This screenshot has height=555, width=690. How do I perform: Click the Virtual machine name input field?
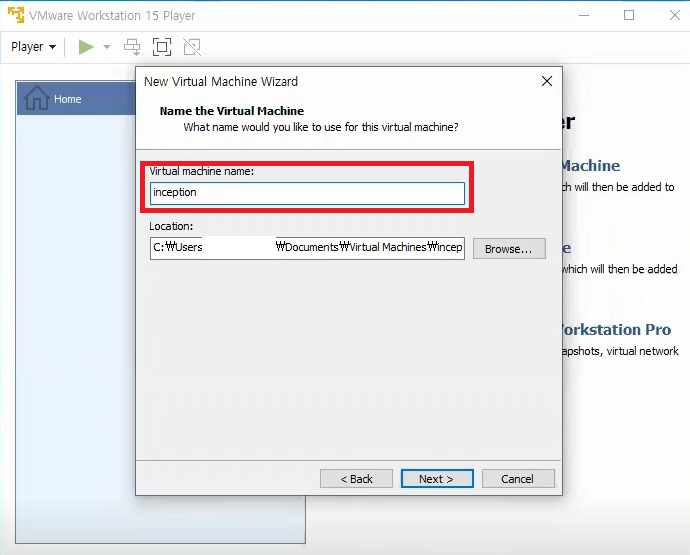tap(307, 193)
